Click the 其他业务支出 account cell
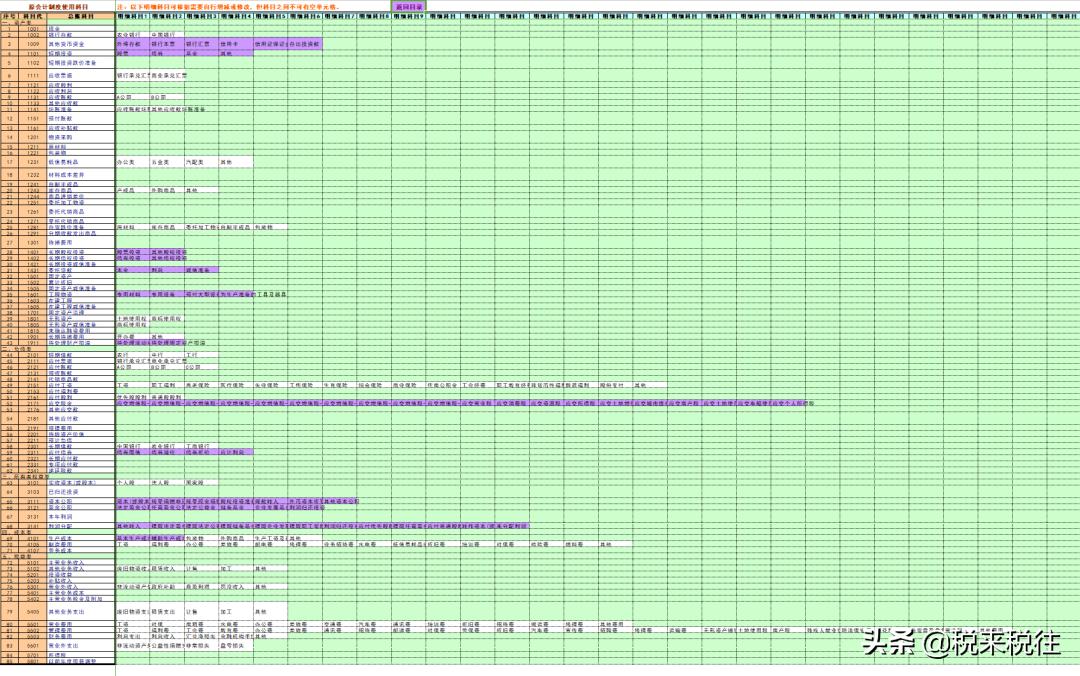Viewport: 1080px width, 676px height. tap(81, 612)
